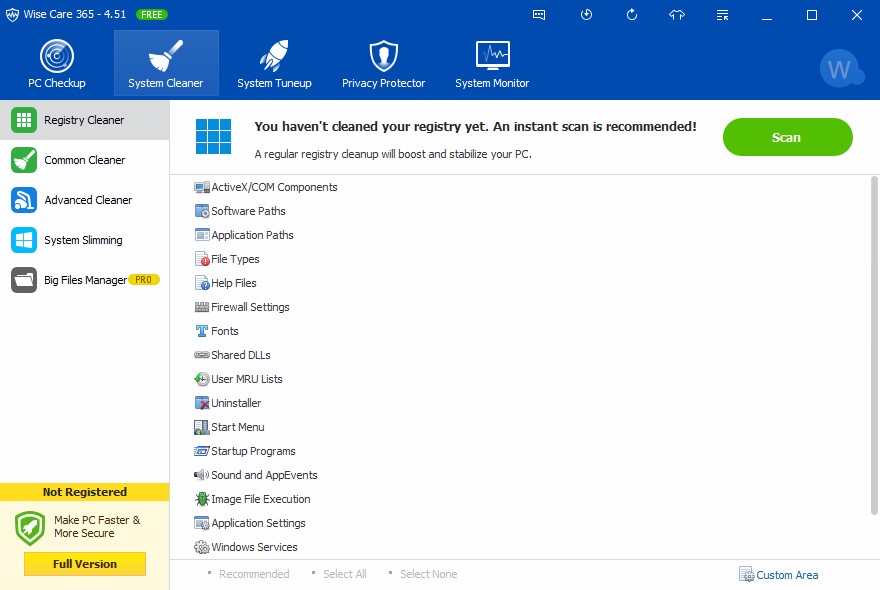Click the Application Settings icon

point(201,523)
